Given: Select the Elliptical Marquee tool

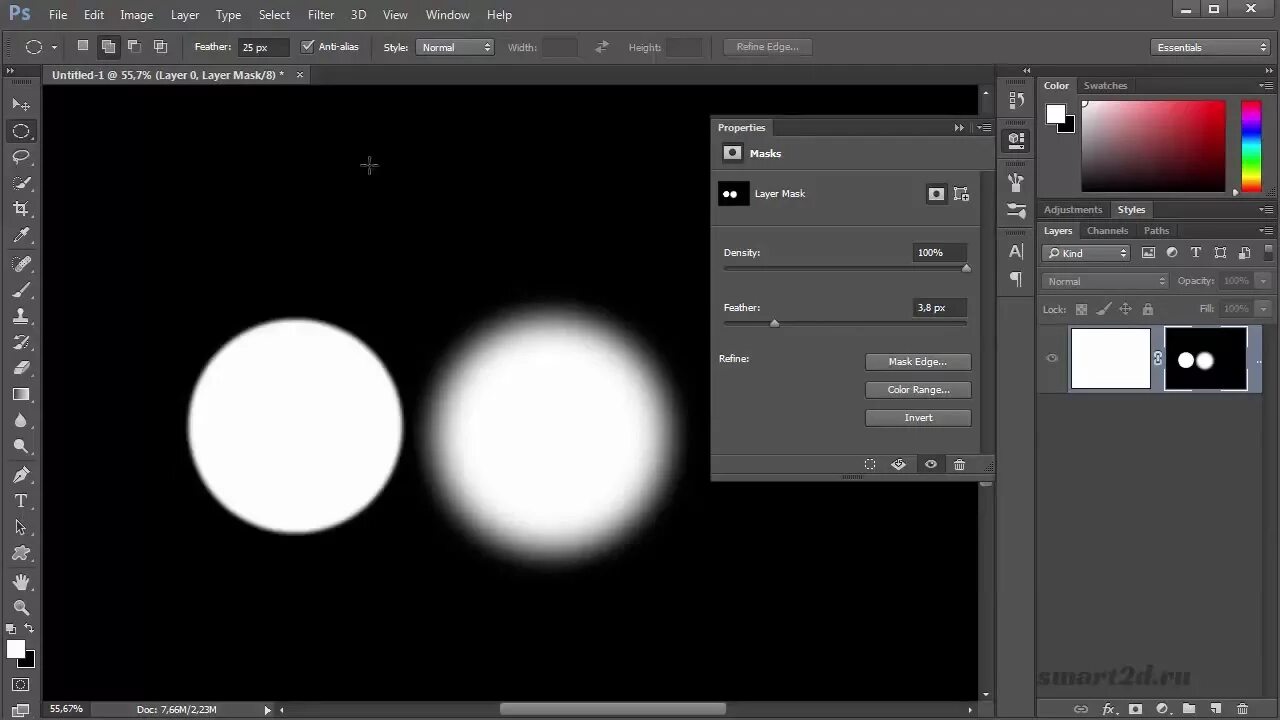Looking at the screenshot, I should point(22,131).
